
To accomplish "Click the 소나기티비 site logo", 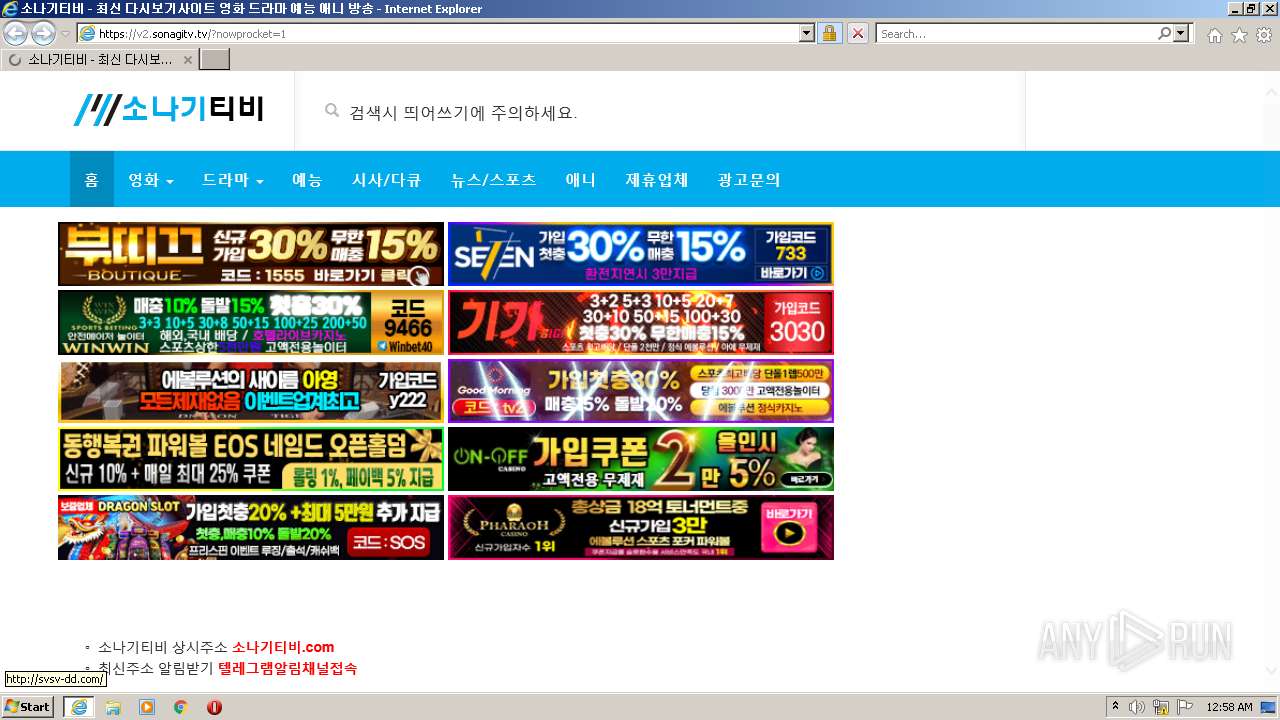I will point(168,109).
